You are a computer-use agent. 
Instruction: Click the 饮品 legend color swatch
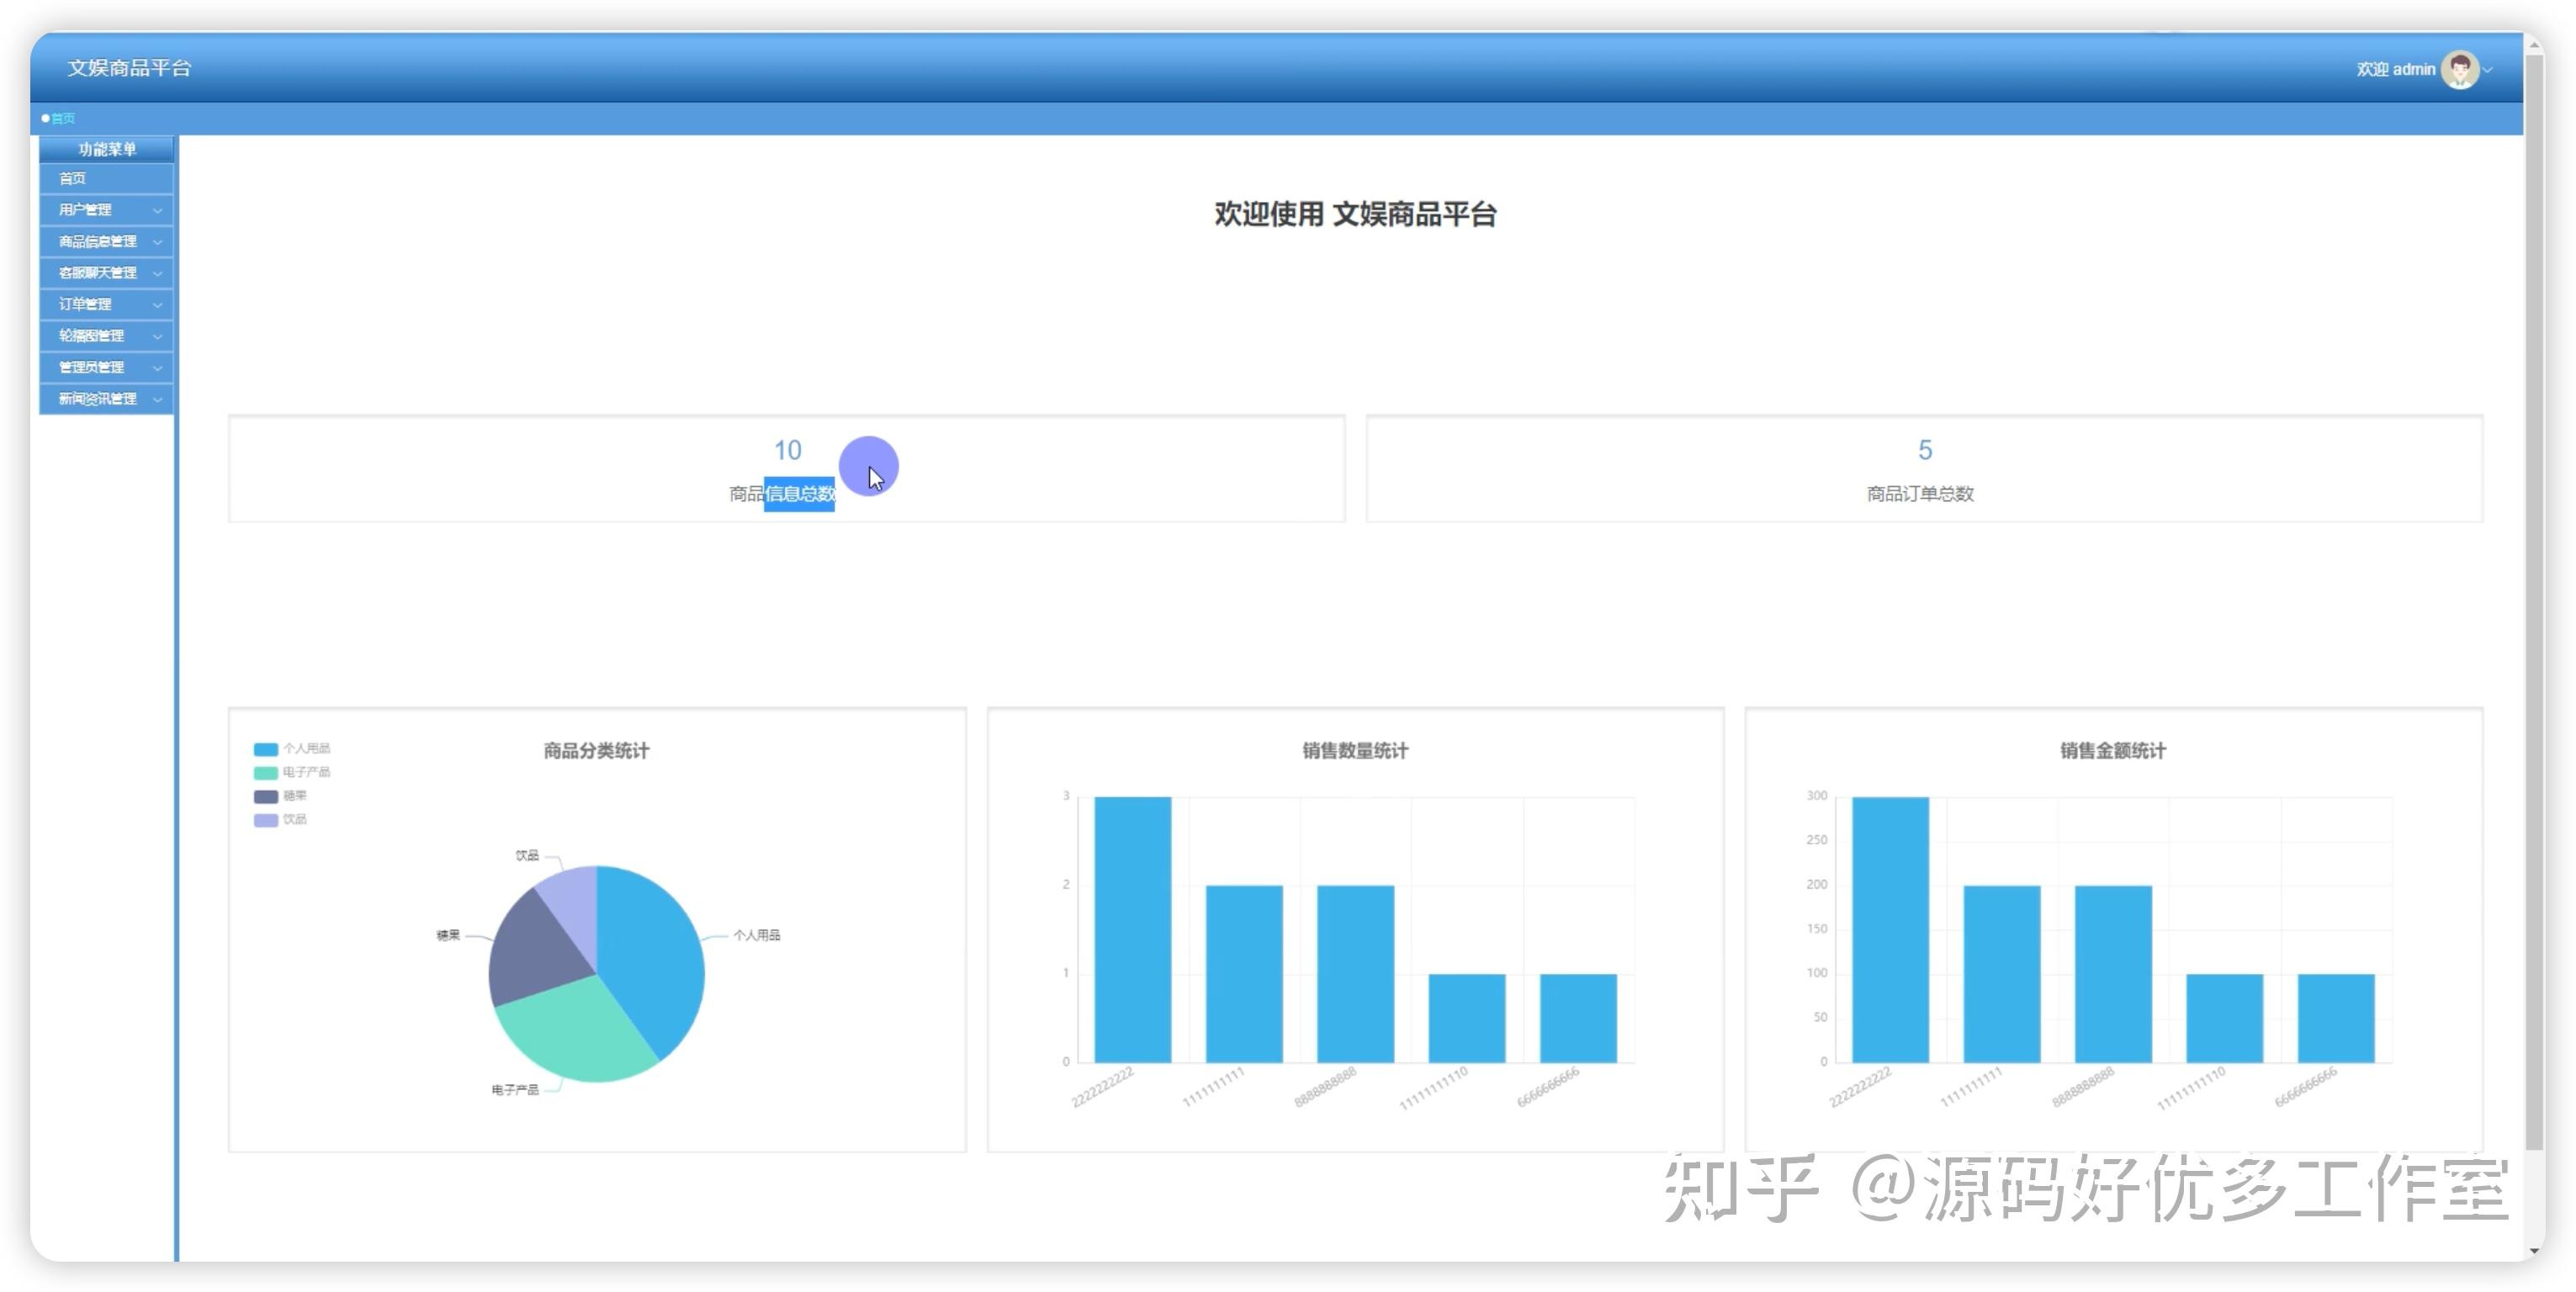point(265,820)
